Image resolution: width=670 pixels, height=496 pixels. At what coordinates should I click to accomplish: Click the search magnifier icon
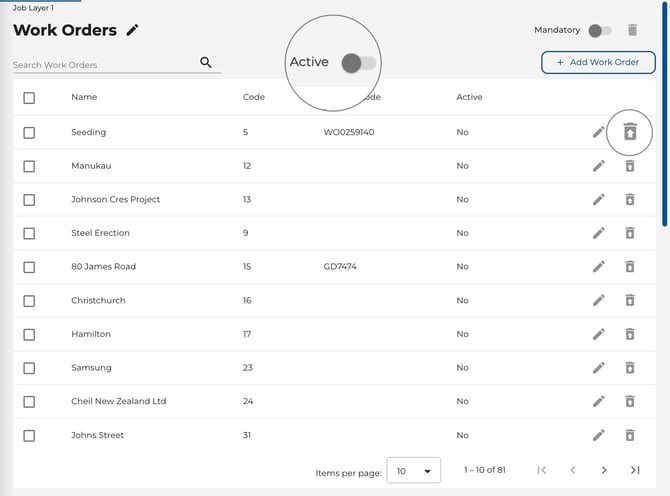206,62
